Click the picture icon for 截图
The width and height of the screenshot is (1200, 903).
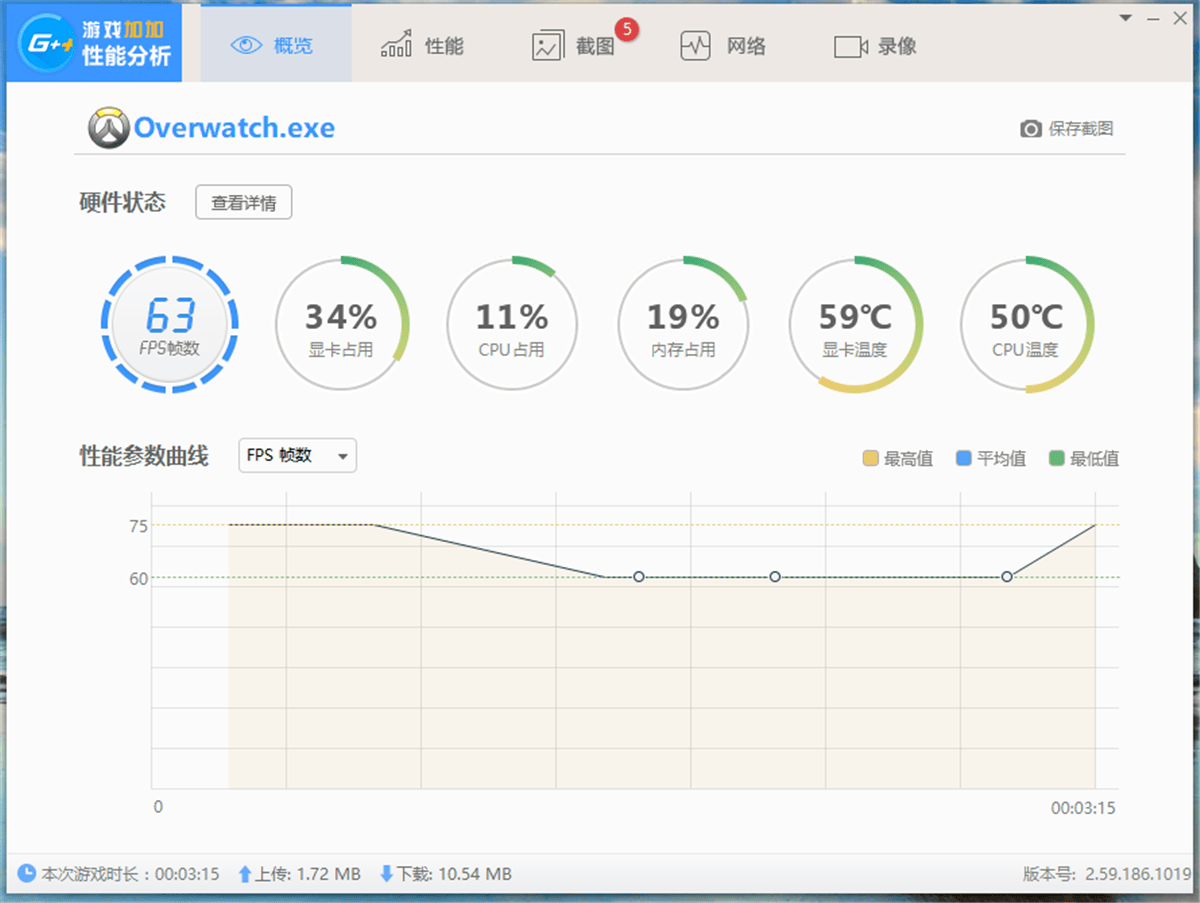(547, 46)
